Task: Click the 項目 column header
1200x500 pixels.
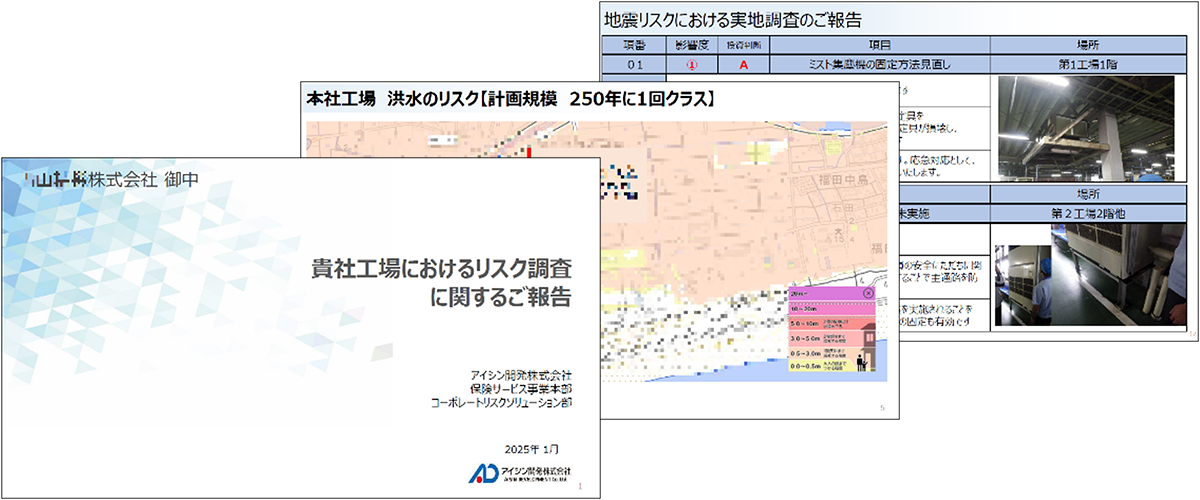Action: pyautogui.click(x=879, y=45)
